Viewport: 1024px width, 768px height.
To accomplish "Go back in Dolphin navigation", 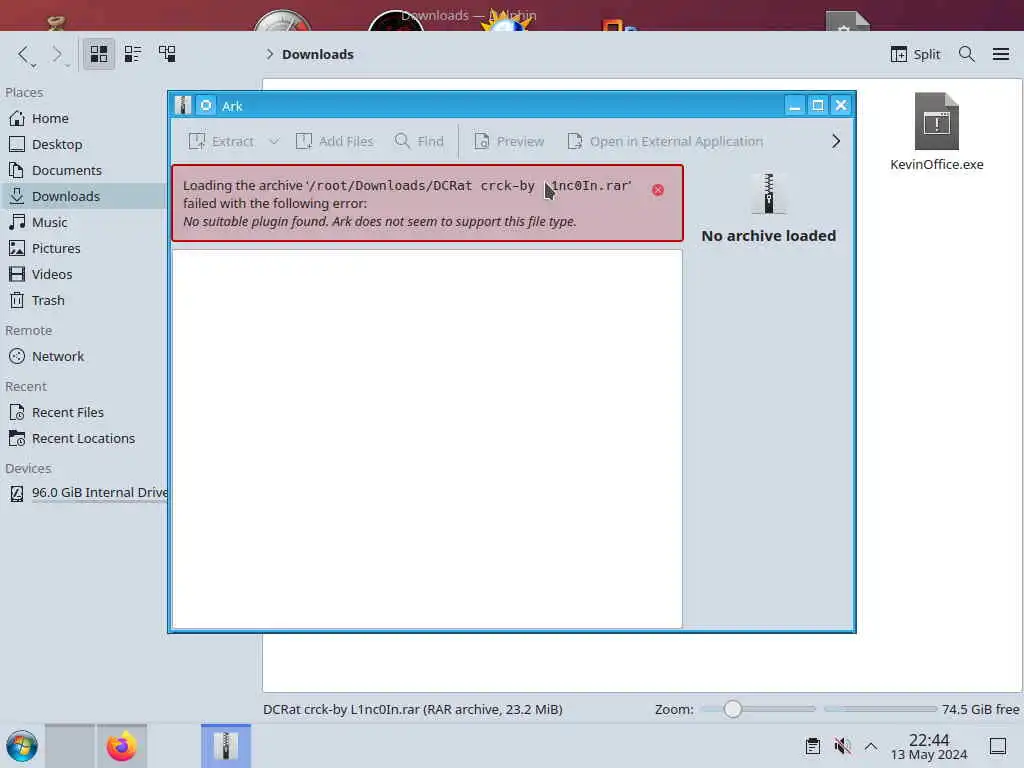I will [x=24, y=54].
